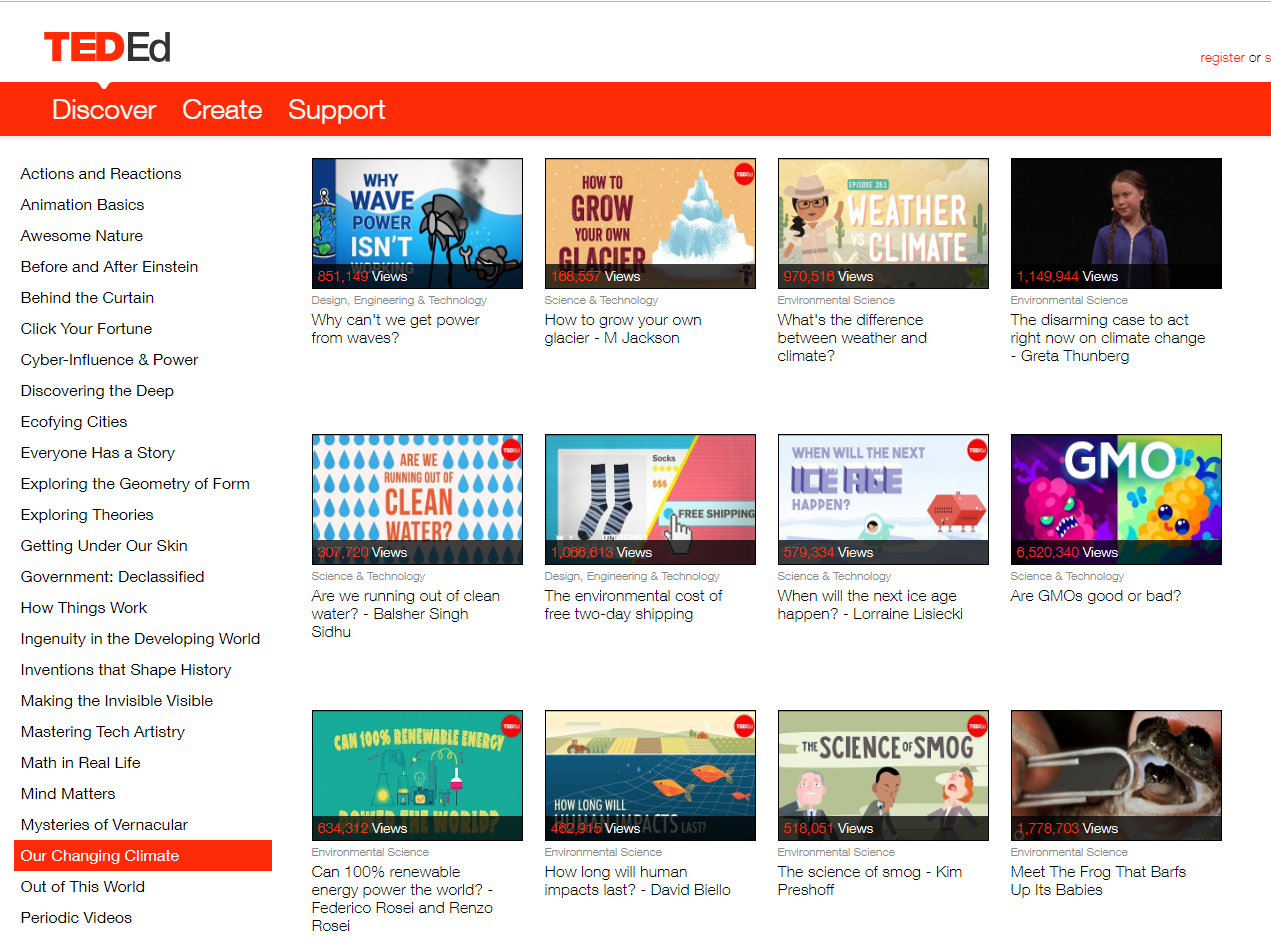This screenshot has height=938, width=1271.
Task: Select Government: Declassified series
Action: pos(112,577)
